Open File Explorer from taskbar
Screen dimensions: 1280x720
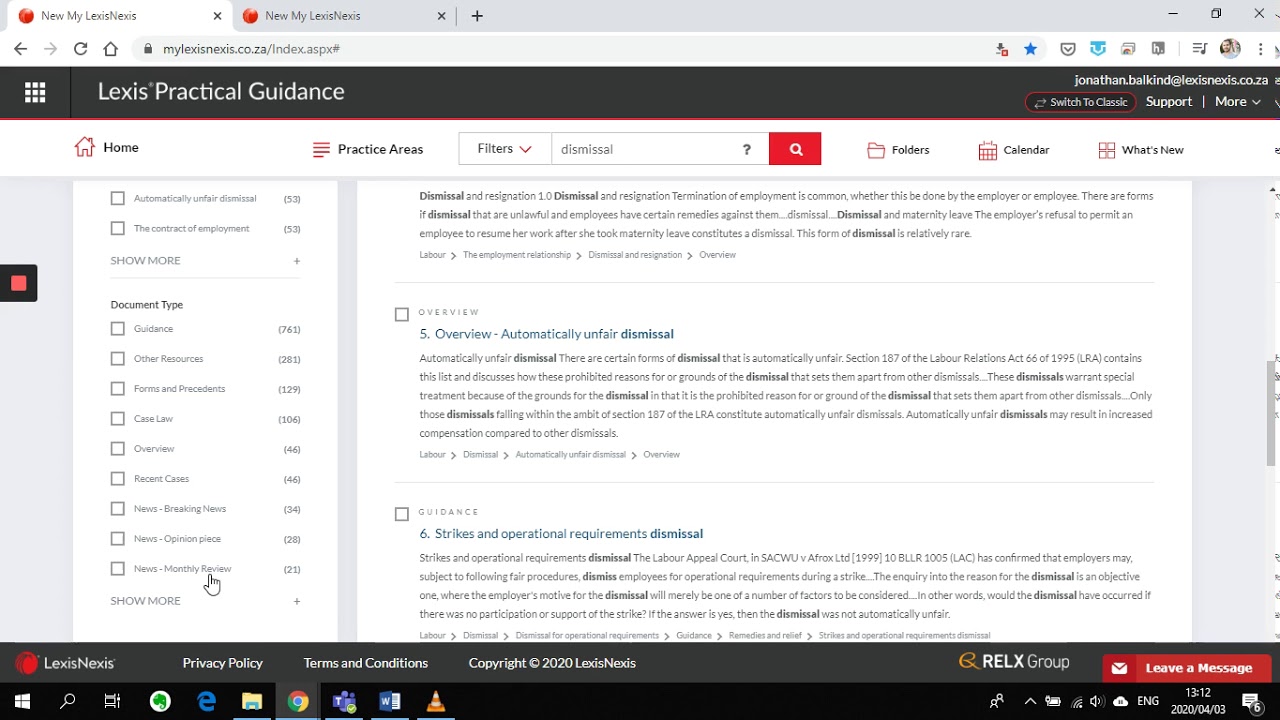pos(252,702)
